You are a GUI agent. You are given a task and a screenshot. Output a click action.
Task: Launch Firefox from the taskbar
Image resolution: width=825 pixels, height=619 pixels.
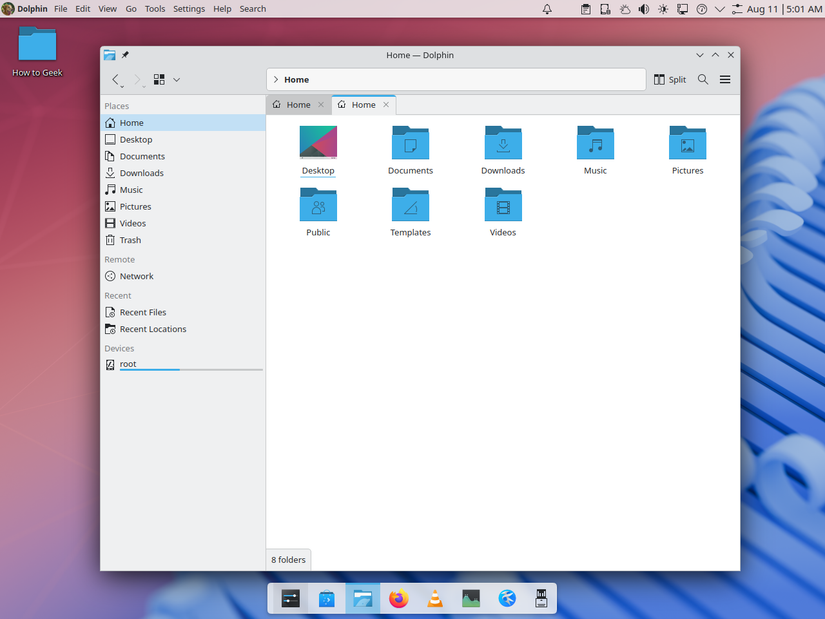[398, 598]
